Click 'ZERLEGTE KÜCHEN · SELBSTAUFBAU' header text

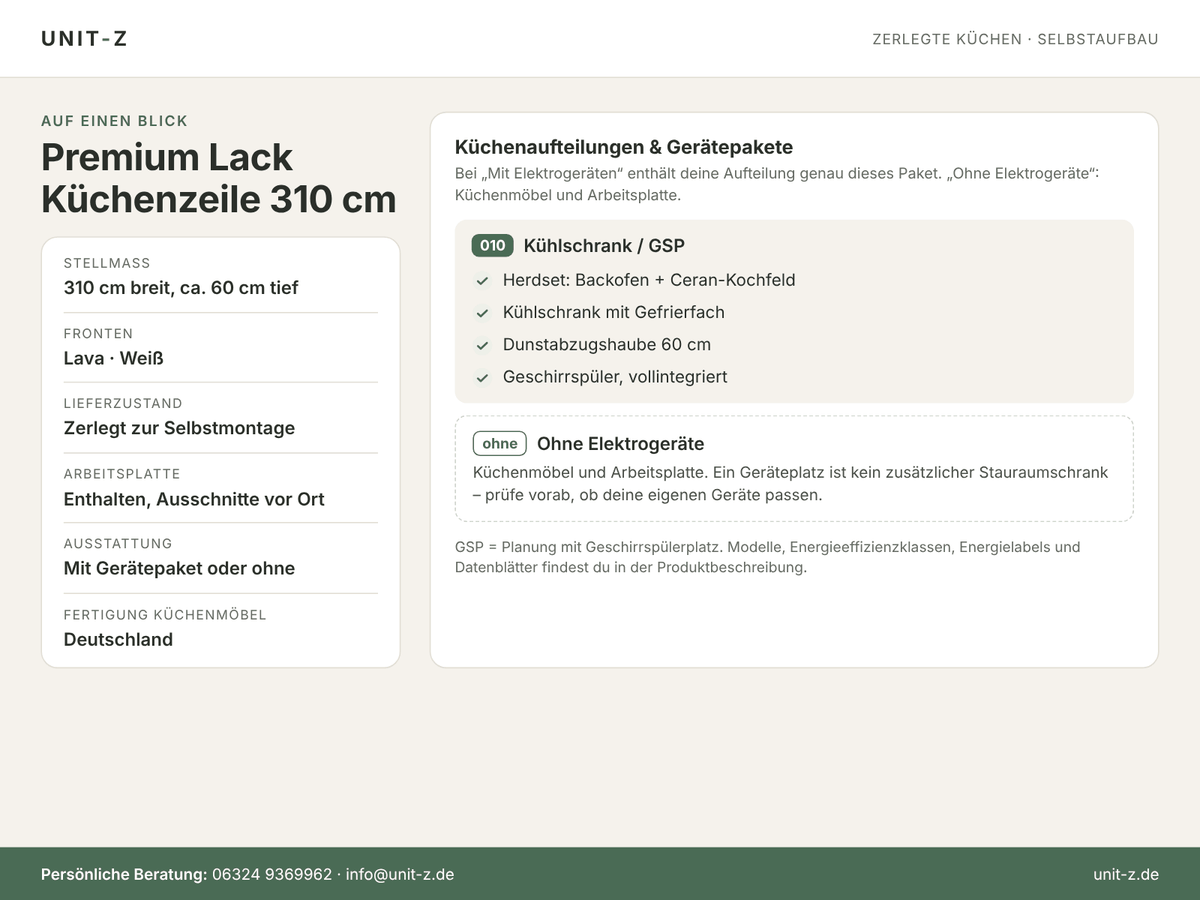[x=1015, y=39]
